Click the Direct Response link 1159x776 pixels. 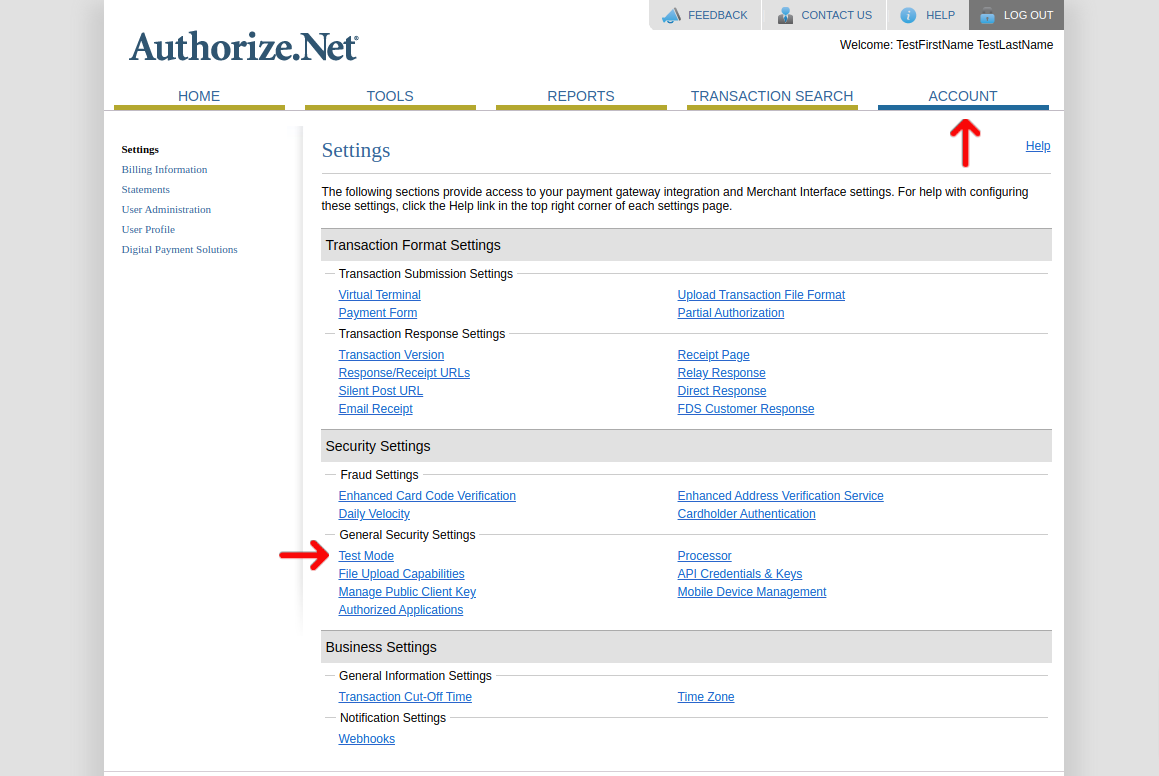coord(721,391)
